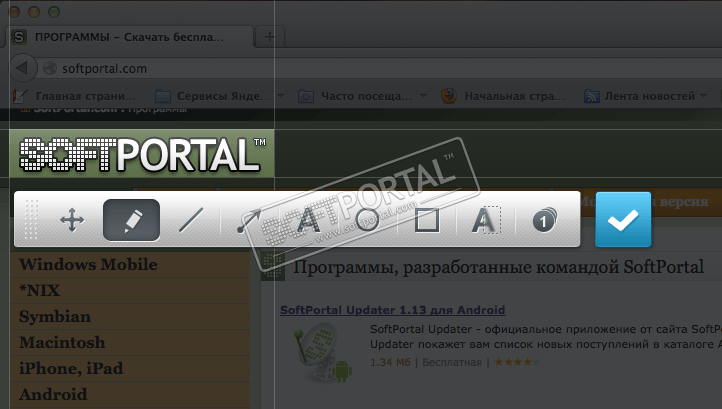This screenshot has height=409, width=722.
Task: Click the Бесплатная license label
Action: coord(452,362)
